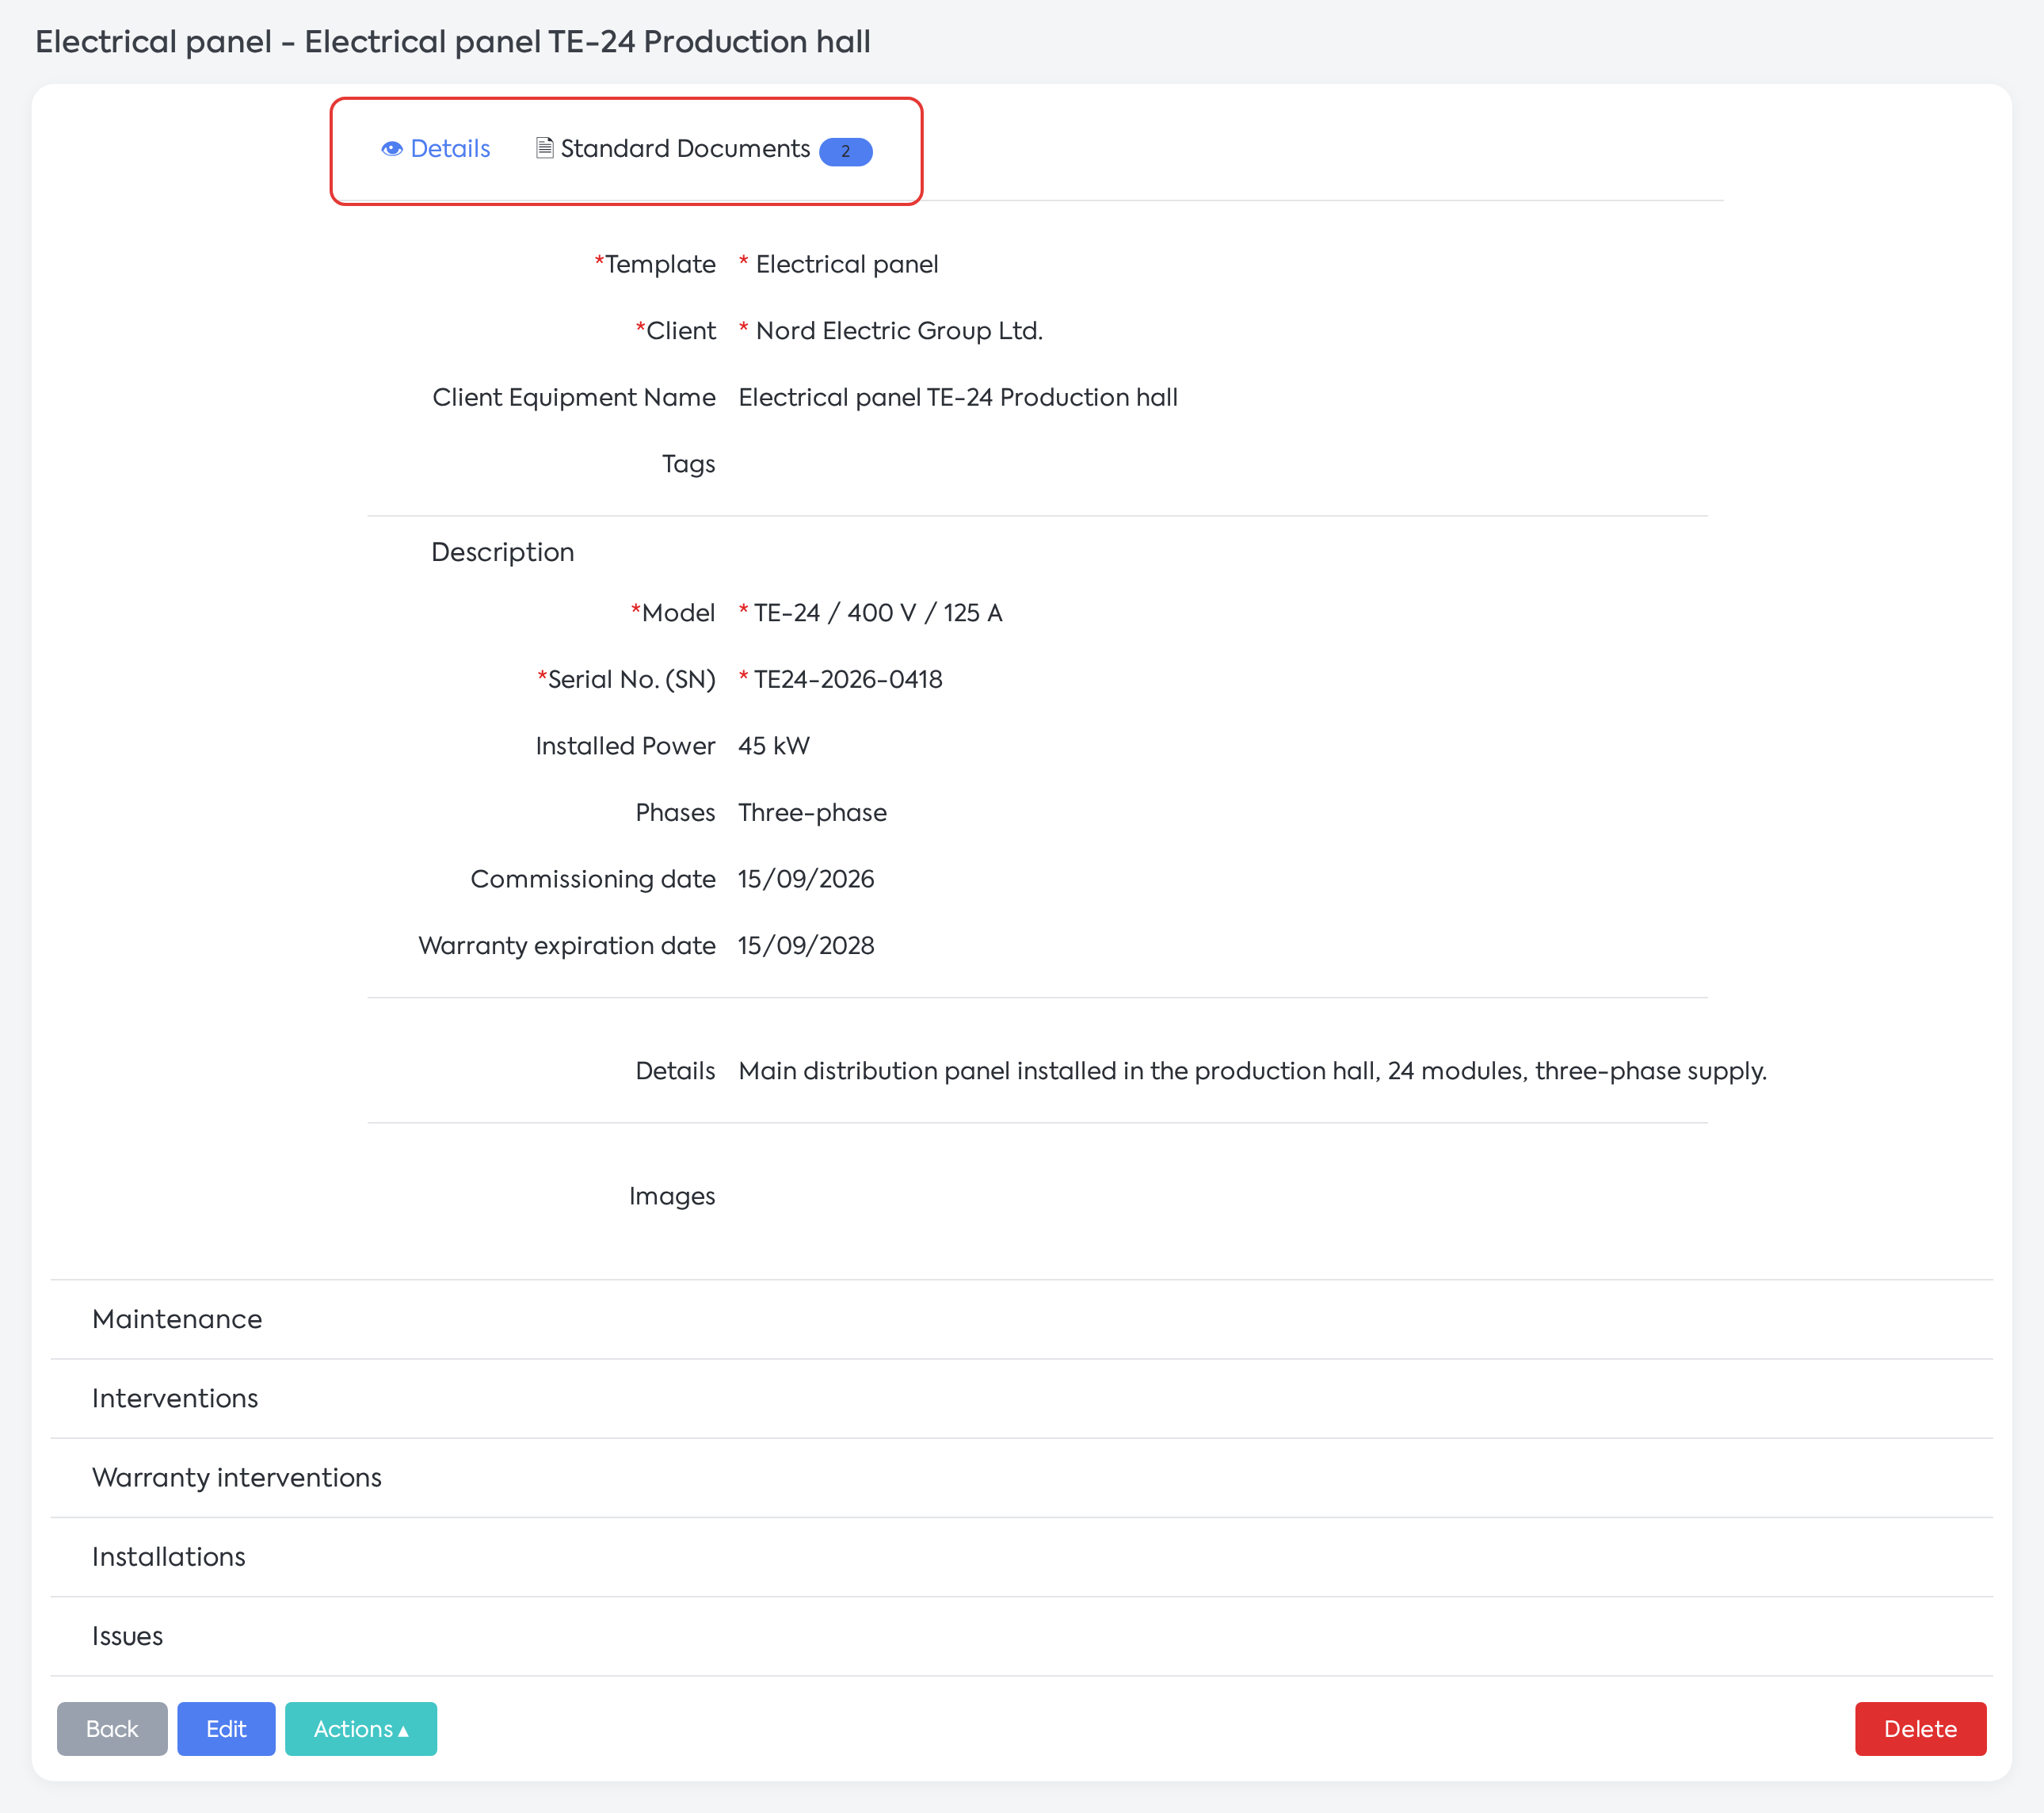The width and height of the screenshot is (2044, 1813).
Task: Click the Warranty expiration date 15/09/2028
Action: tap(806, 945)
